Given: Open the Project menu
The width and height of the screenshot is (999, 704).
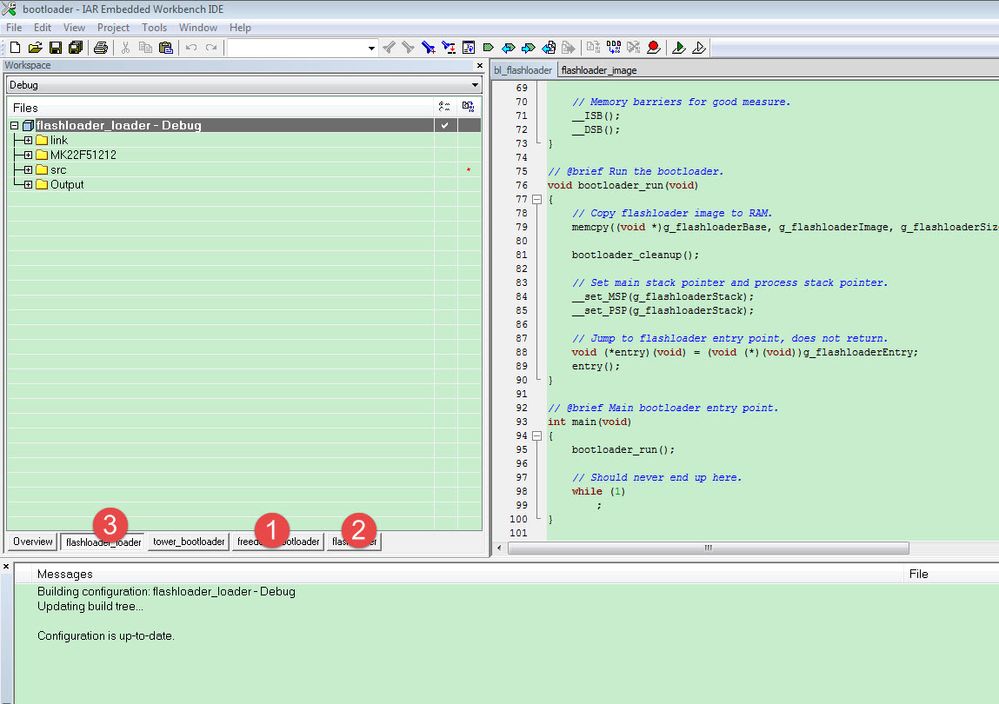Looking at the screenshot, I should (x=113, y=27).
